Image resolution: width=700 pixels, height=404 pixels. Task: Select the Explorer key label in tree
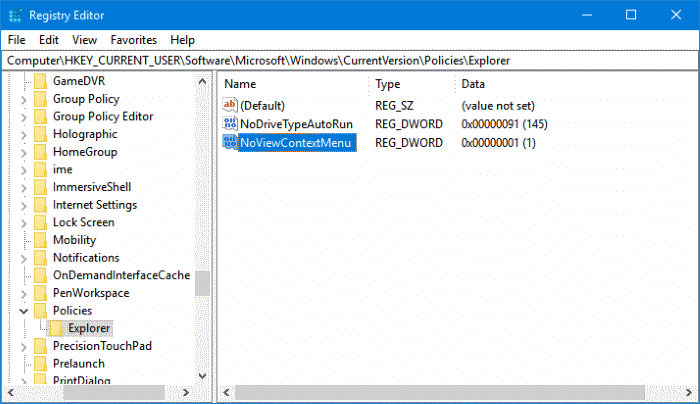(89, 328)
